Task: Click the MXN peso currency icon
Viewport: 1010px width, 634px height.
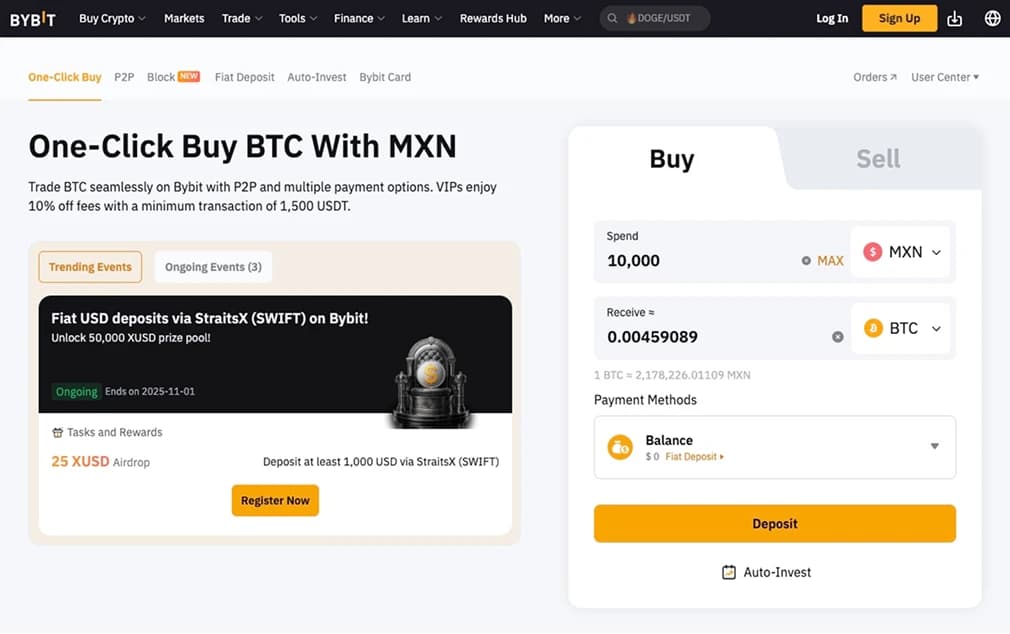Action: click(x=873, y=252)
